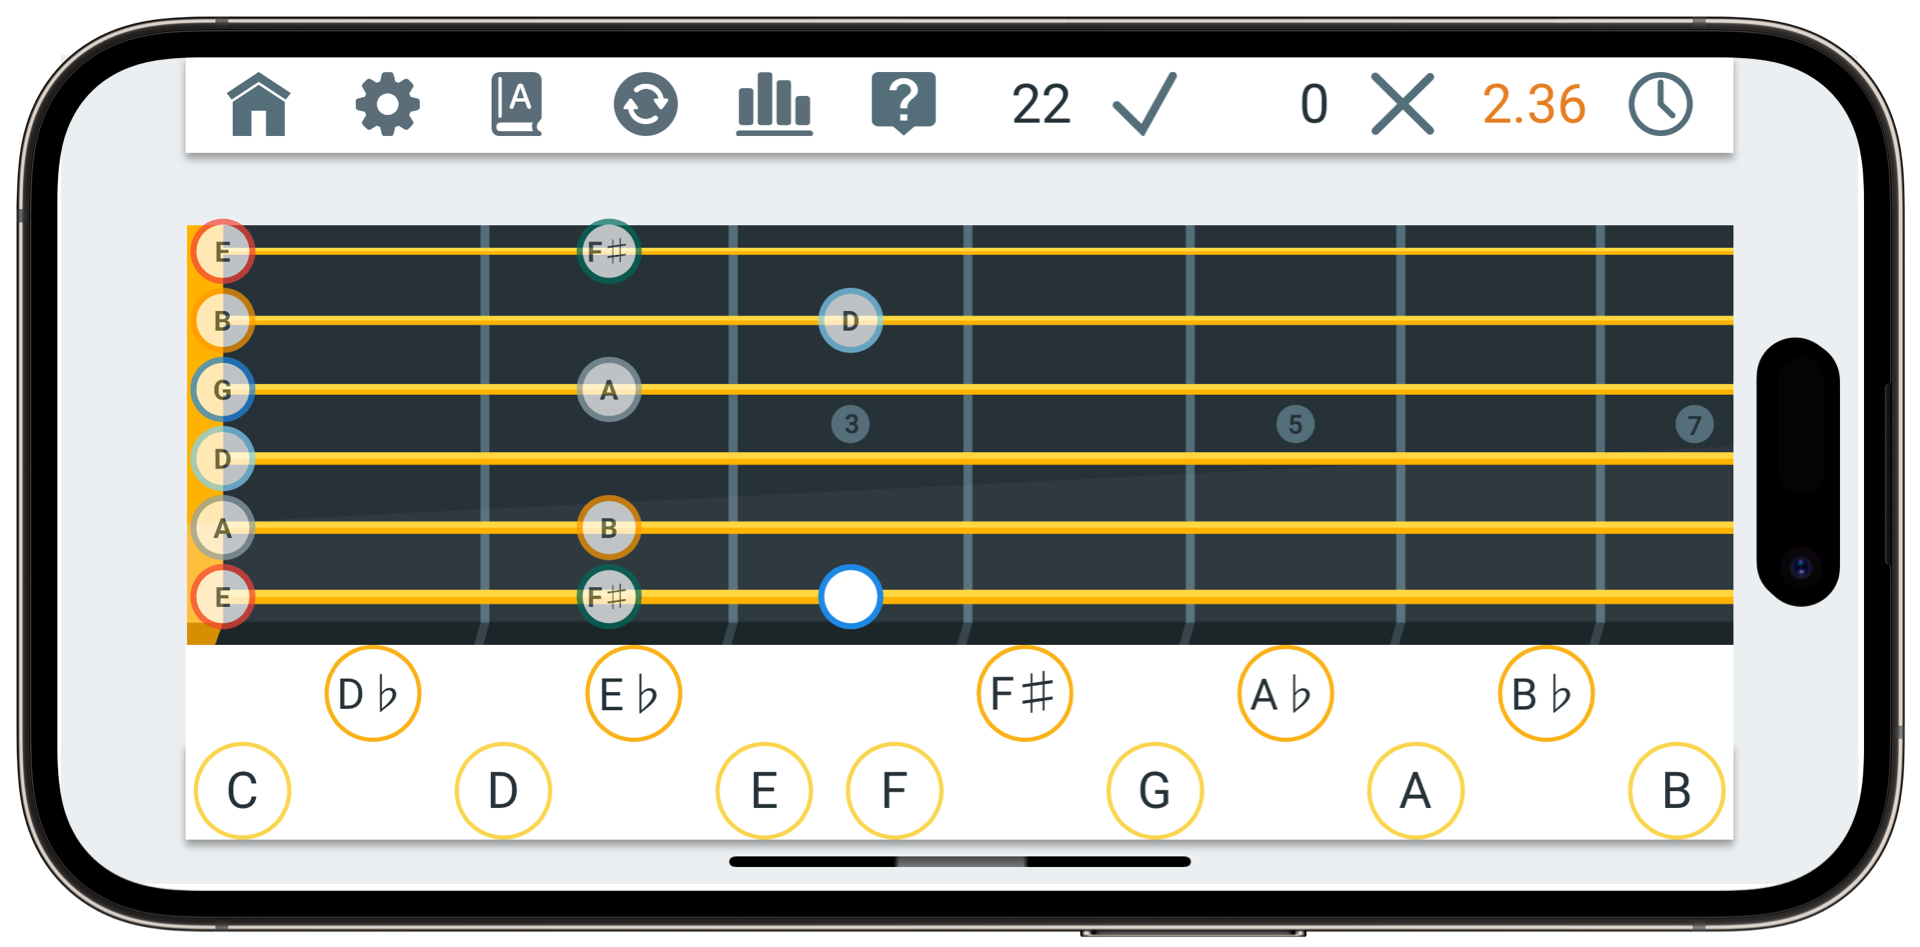The width and height of the screenshot is (1920, 947).
Task: Choose the E♭ note button
Action: [x=633, y=694]
